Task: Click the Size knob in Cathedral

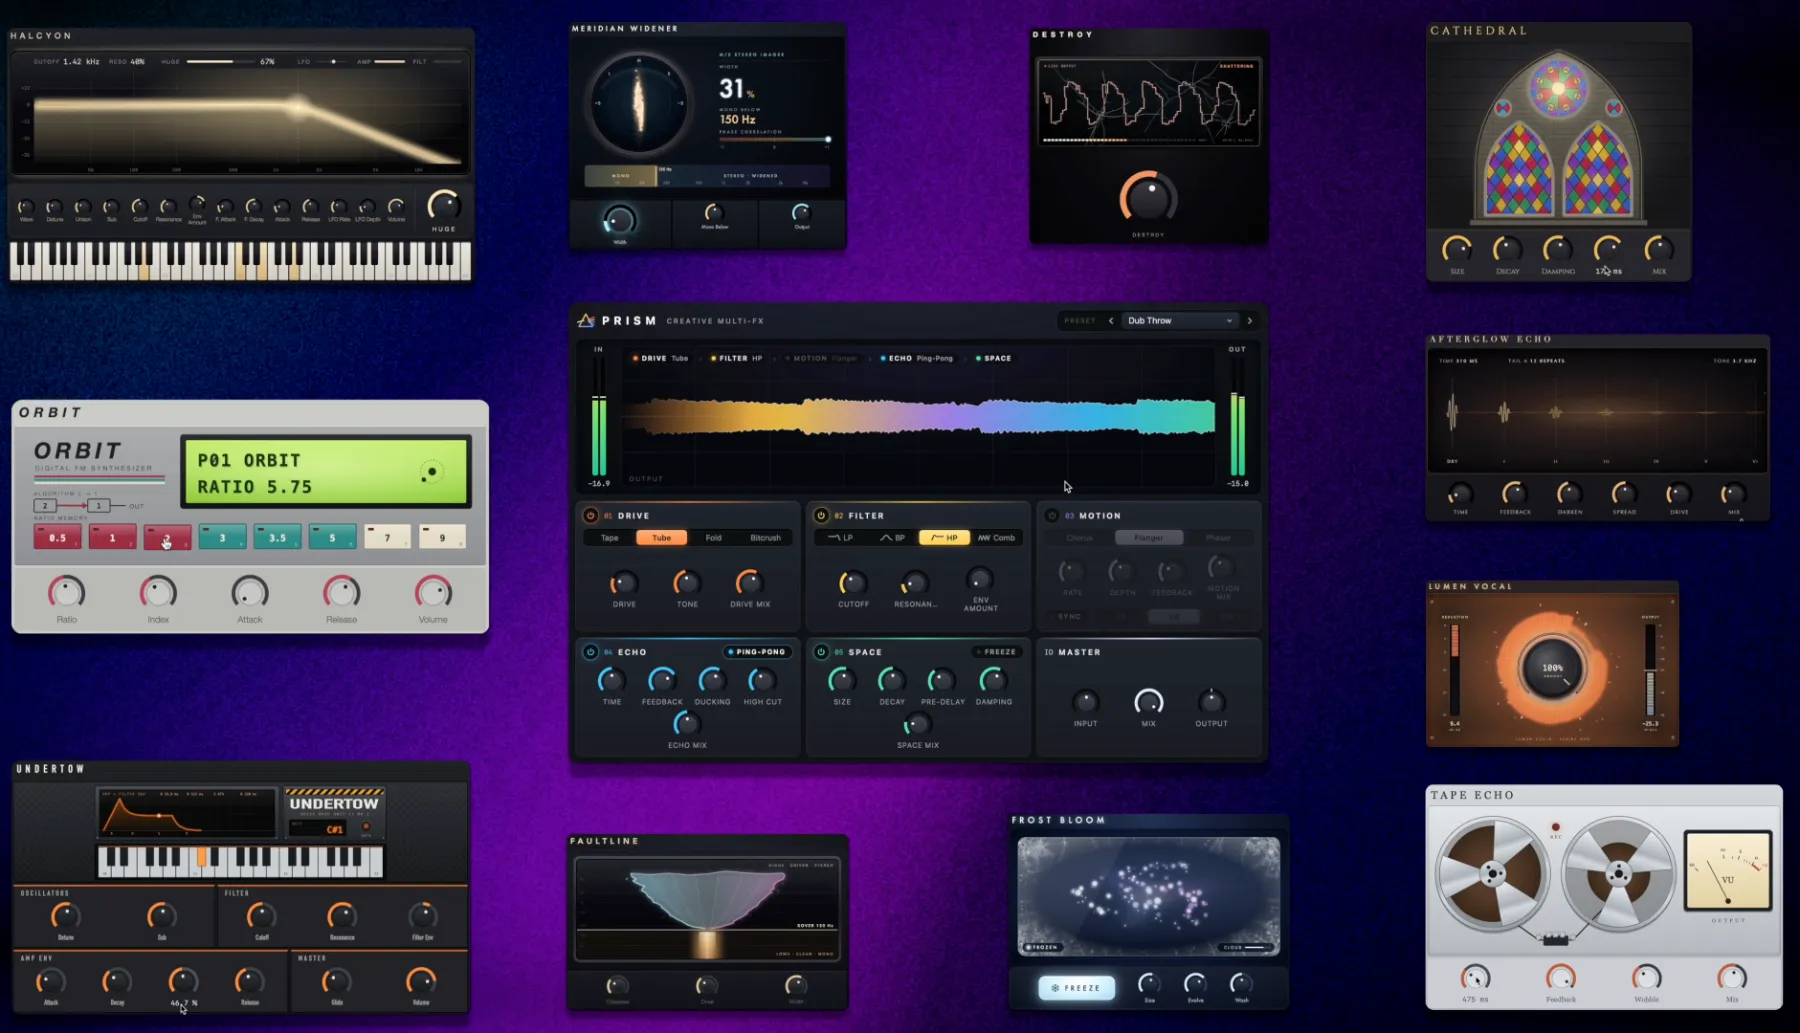Action: click(x=1457, y=249)
